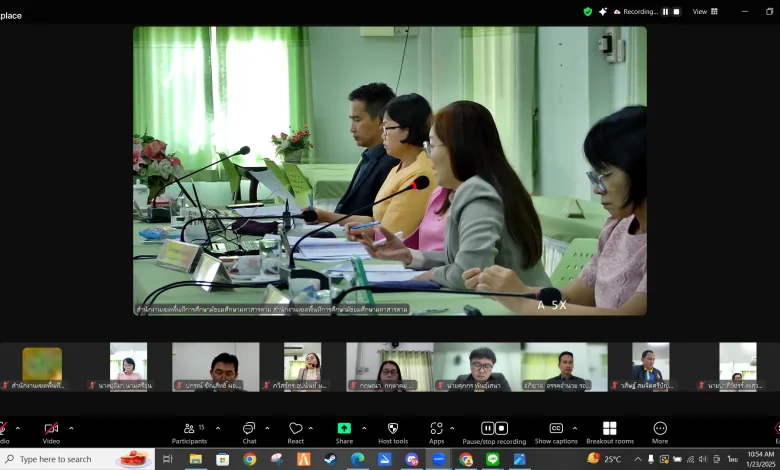Pause recording from the top status bar
Screen dimensions: 780x470
666,11
